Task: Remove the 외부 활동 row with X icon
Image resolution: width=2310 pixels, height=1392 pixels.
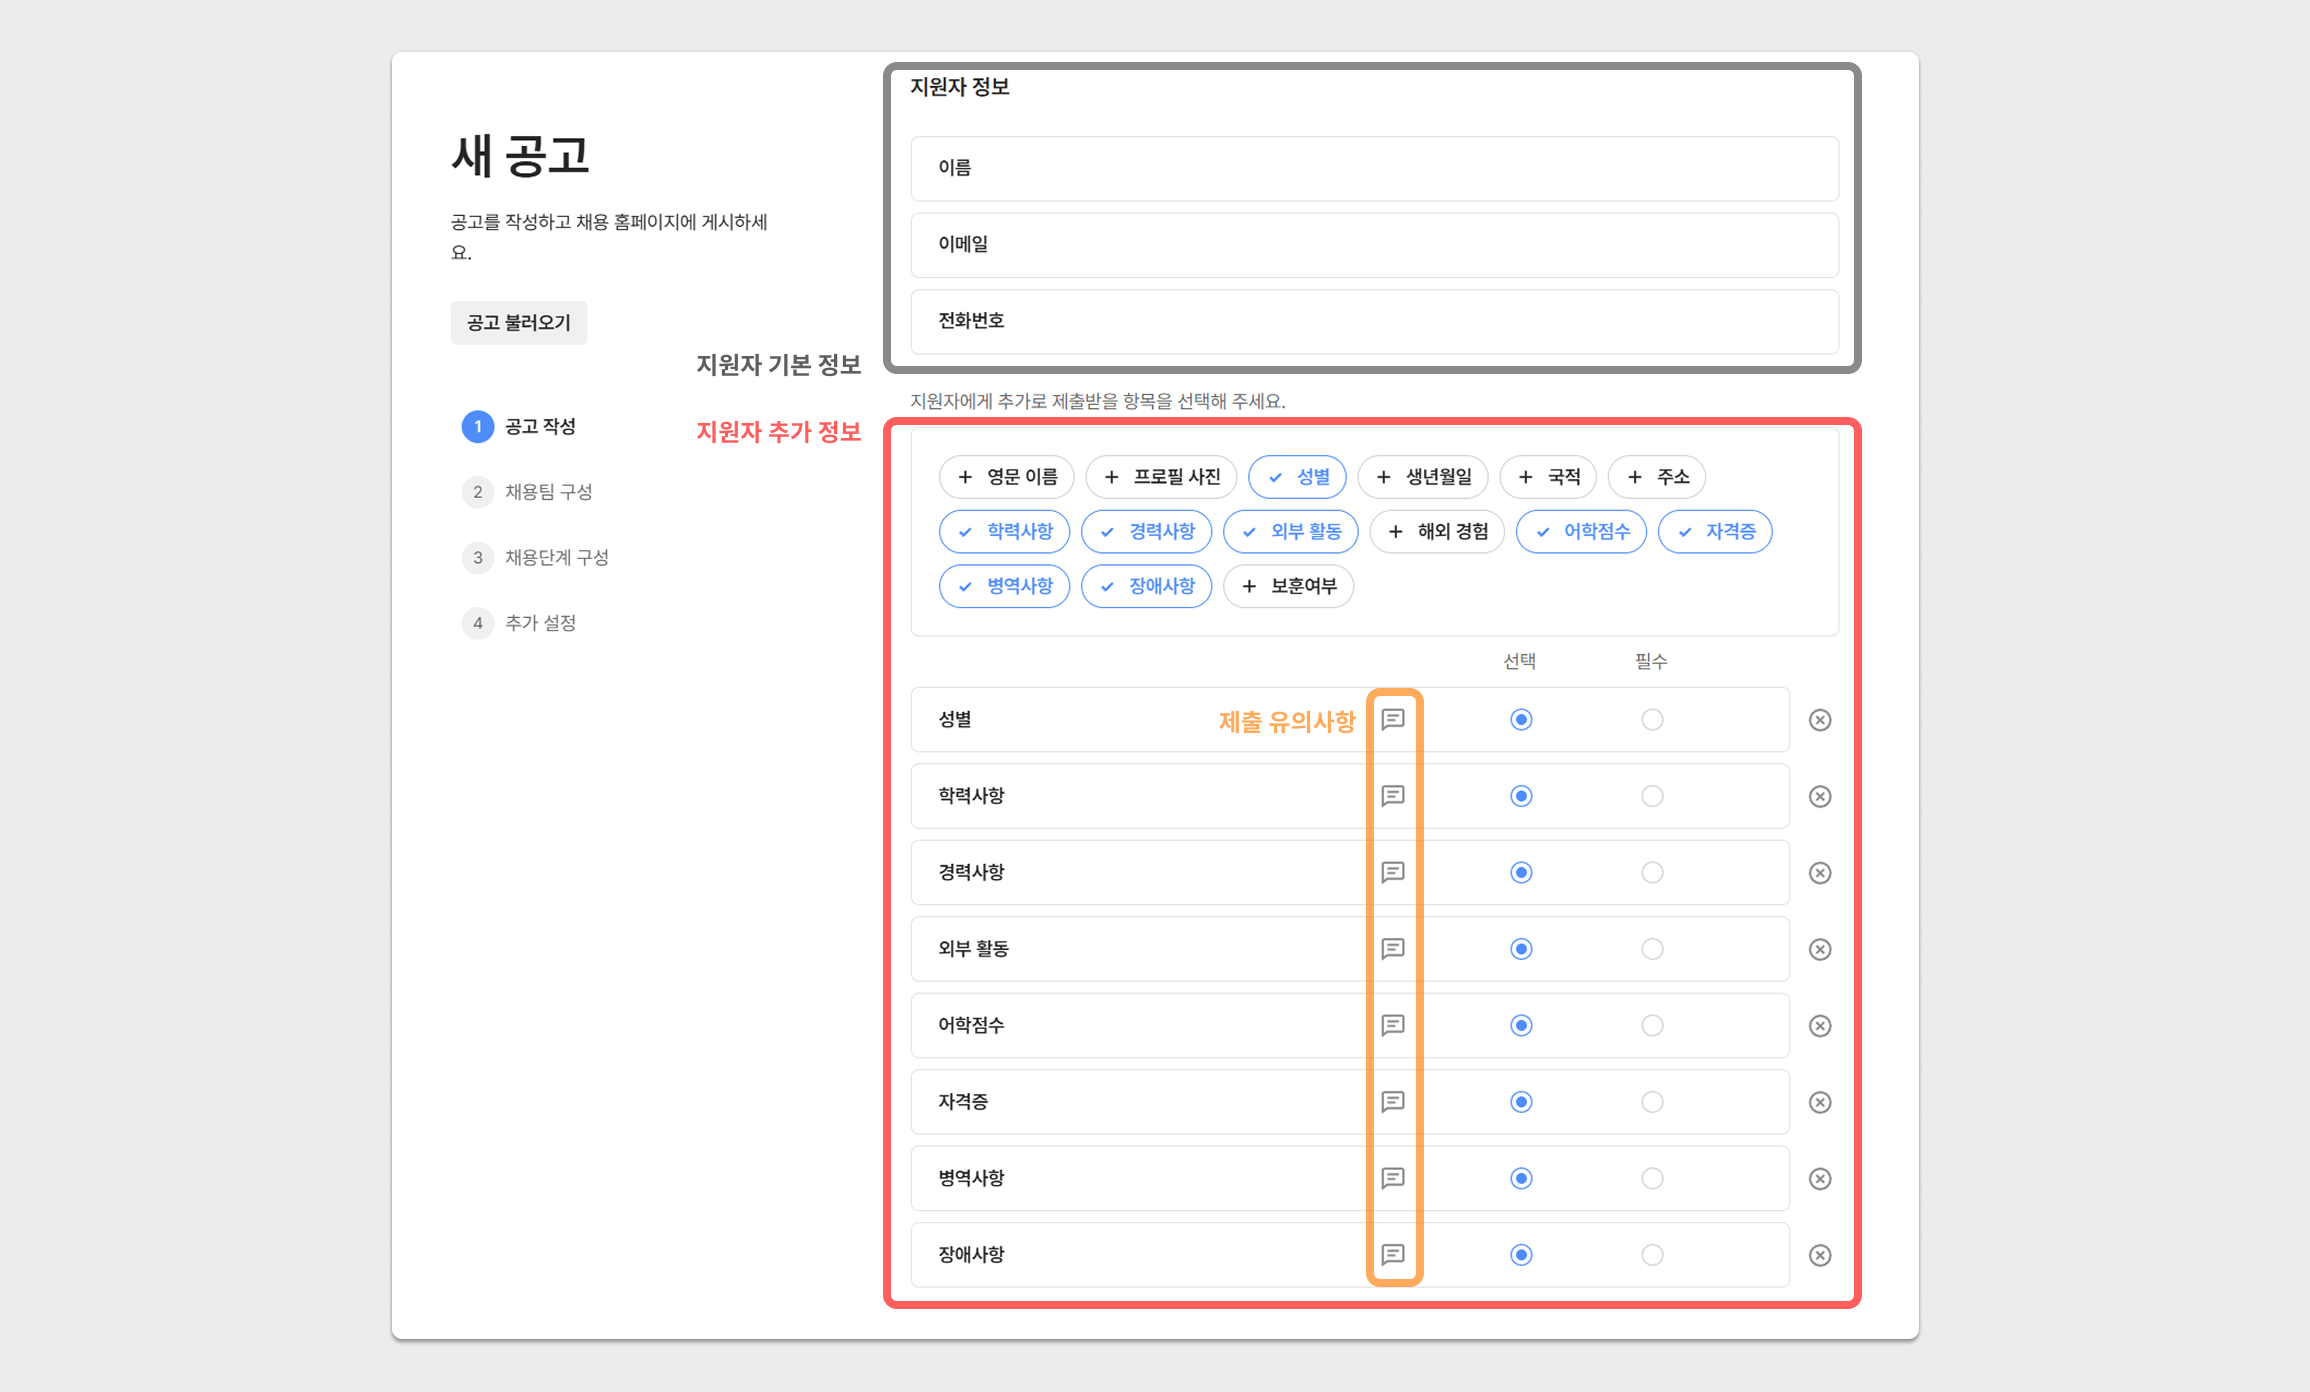Action: (x=1820, y=949)
